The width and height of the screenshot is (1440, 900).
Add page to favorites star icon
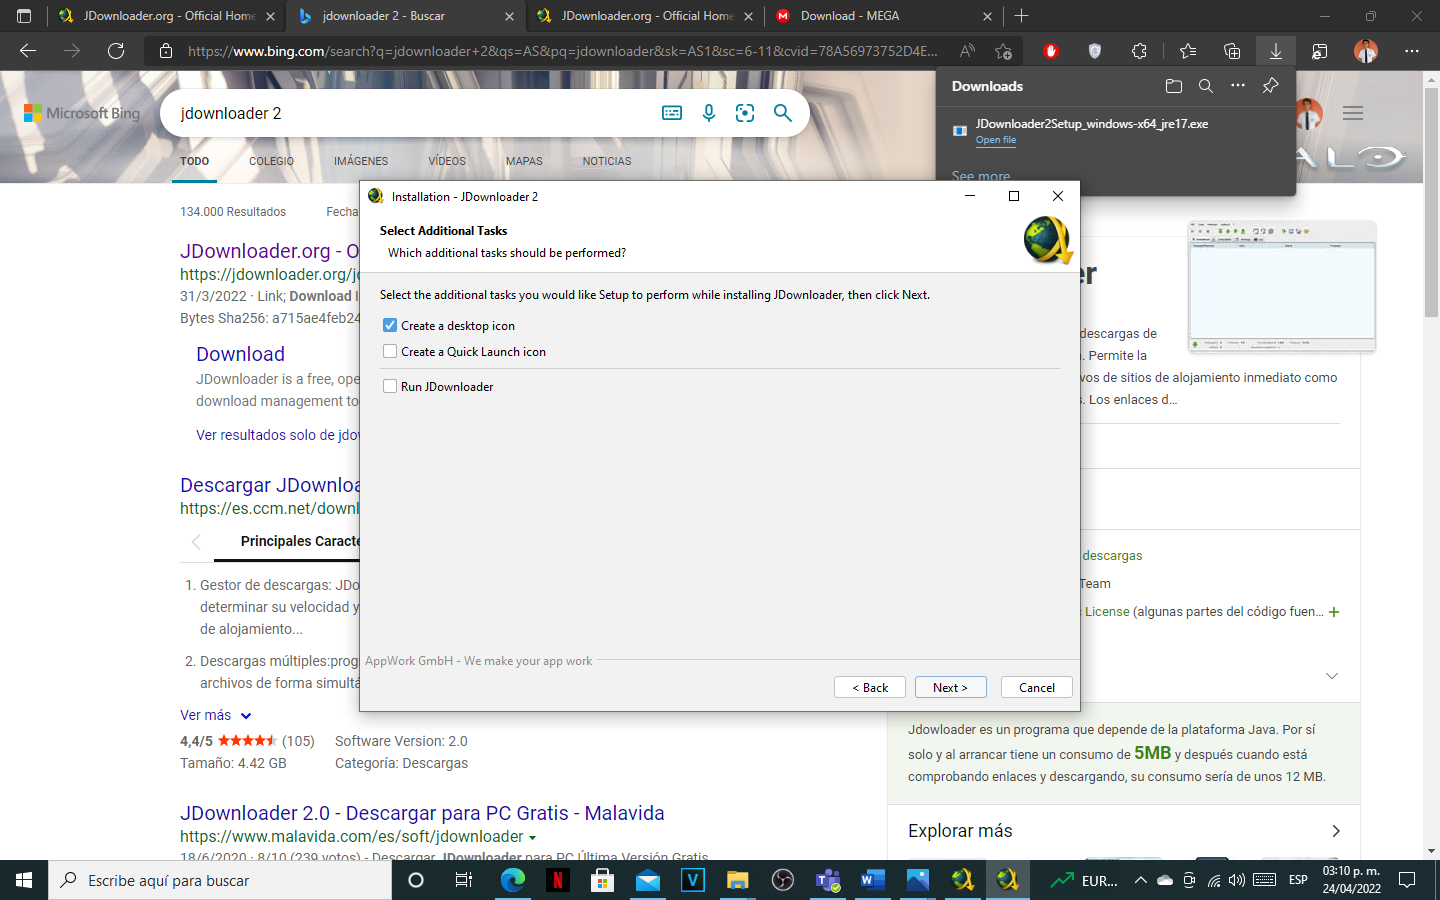[x=1004, y=51]
